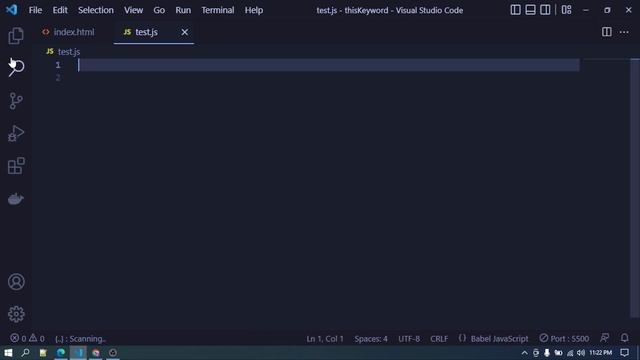Click the editor vertical scrollbar
This screenshot has height=360, width=640.
pyautogui.click(x=635, y=188)
